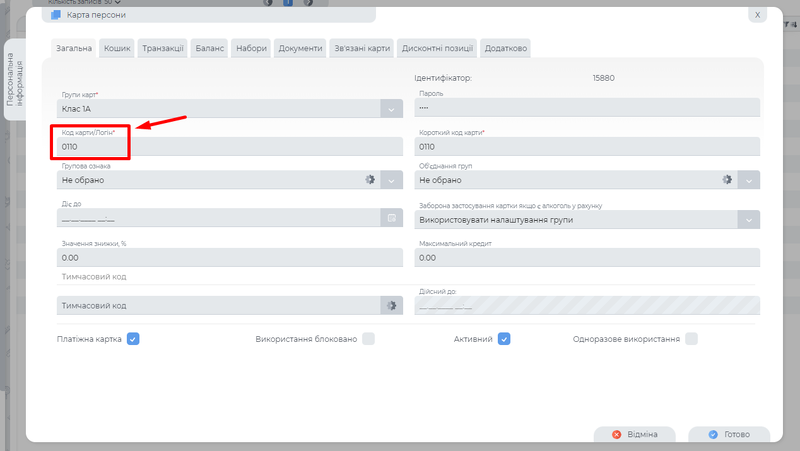Screen dimensions: 800x451
Task: Expand the Групова ознака dropdown arrow
Action: click(391, 180)
